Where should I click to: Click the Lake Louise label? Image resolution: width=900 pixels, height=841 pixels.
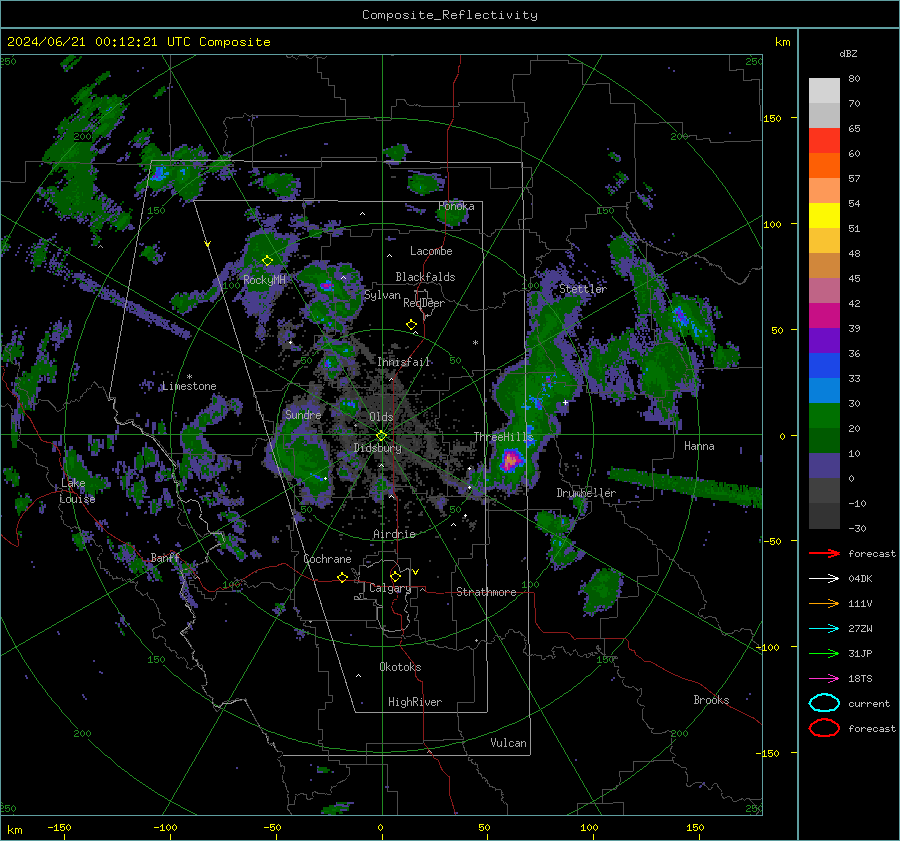(x=77, y=491)
